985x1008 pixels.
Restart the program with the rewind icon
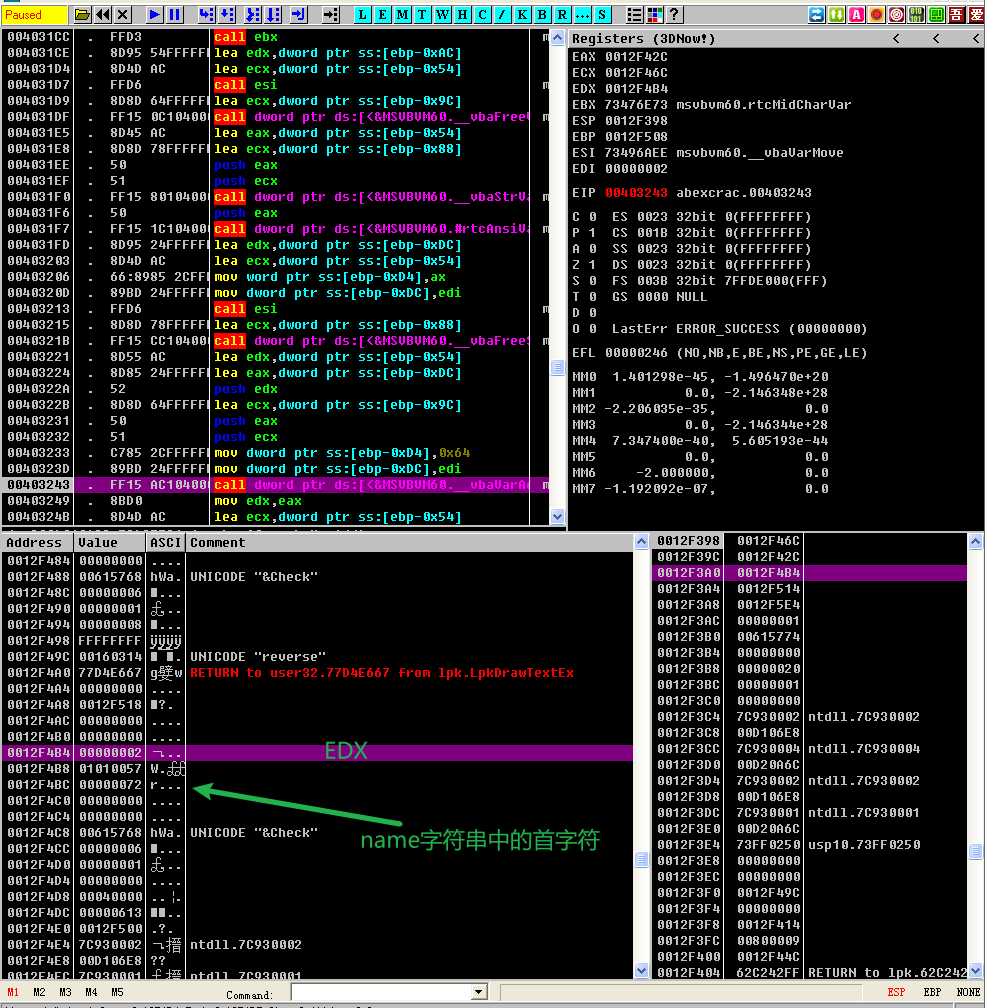(102, 14)
